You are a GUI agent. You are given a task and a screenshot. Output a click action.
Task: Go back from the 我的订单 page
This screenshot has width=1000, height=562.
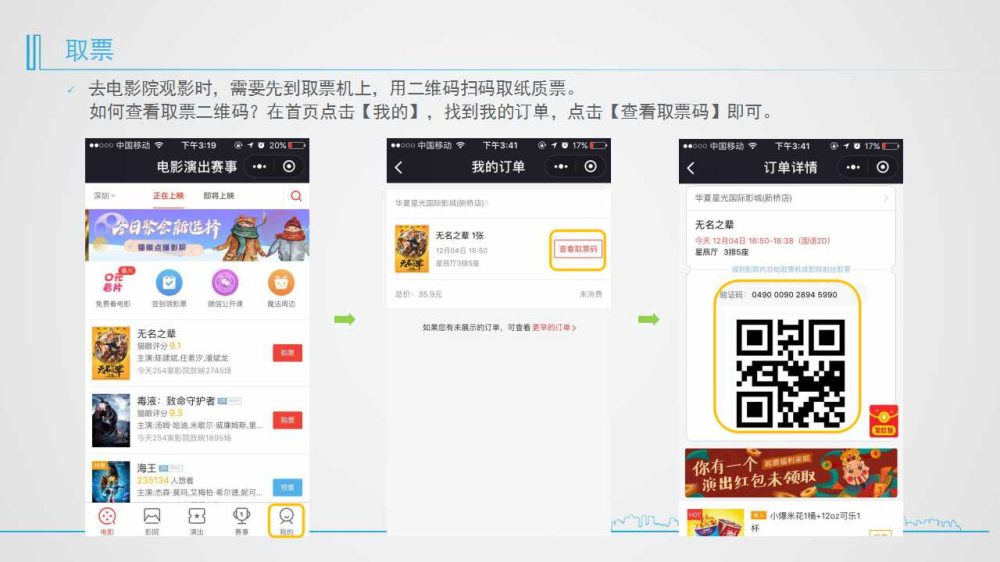point(398,167)
